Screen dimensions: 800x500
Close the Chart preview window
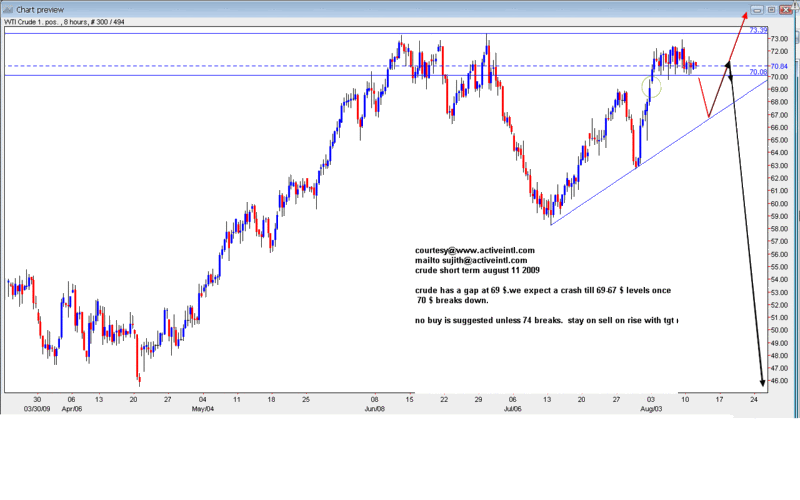pyautogui.click(x=786, y=10)
